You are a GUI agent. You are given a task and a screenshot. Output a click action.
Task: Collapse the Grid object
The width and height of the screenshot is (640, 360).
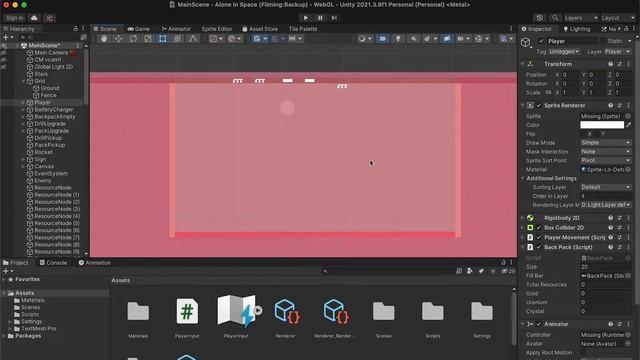coord(23,81)
